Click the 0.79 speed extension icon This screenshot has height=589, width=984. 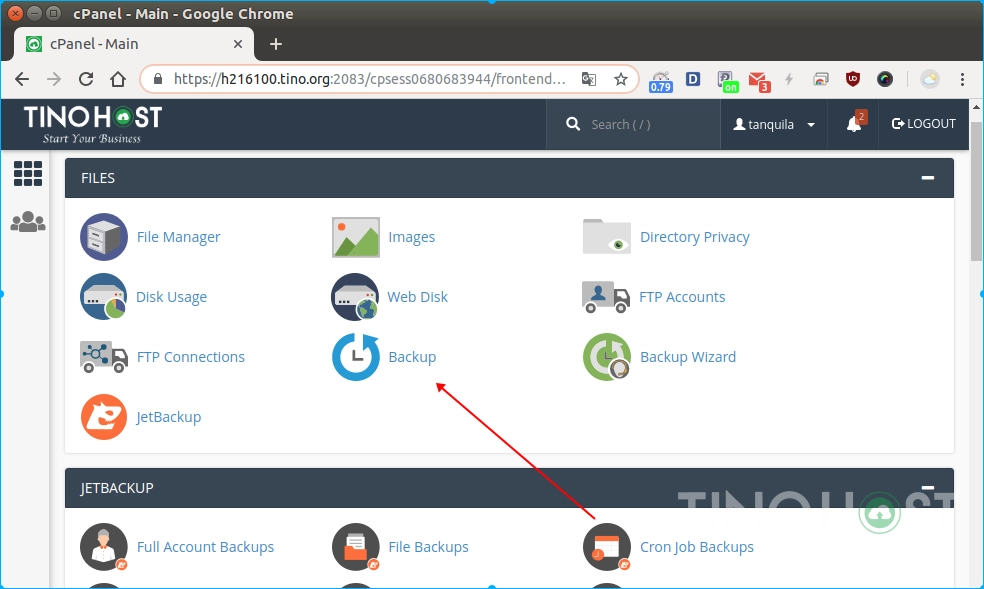click(x=661, y=82)
